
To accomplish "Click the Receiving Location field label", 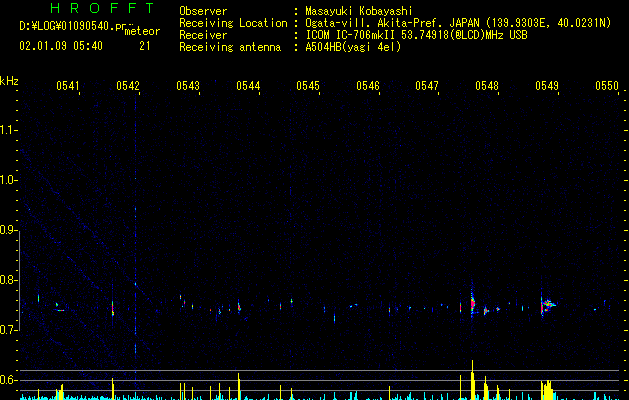I will [x=233, y=23].
